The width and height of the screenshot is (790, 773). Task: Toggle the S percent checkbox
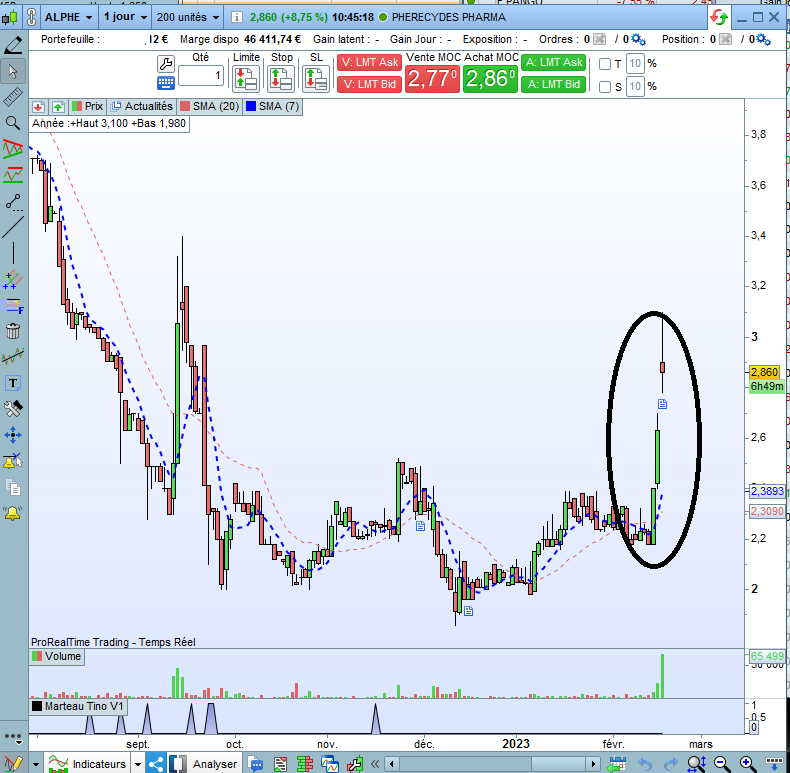tap(605, 87)
